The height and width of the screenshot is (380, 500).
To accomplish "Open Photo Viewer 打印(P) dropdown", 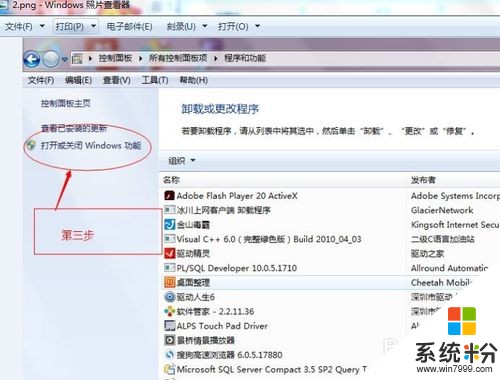I will 75,26.
